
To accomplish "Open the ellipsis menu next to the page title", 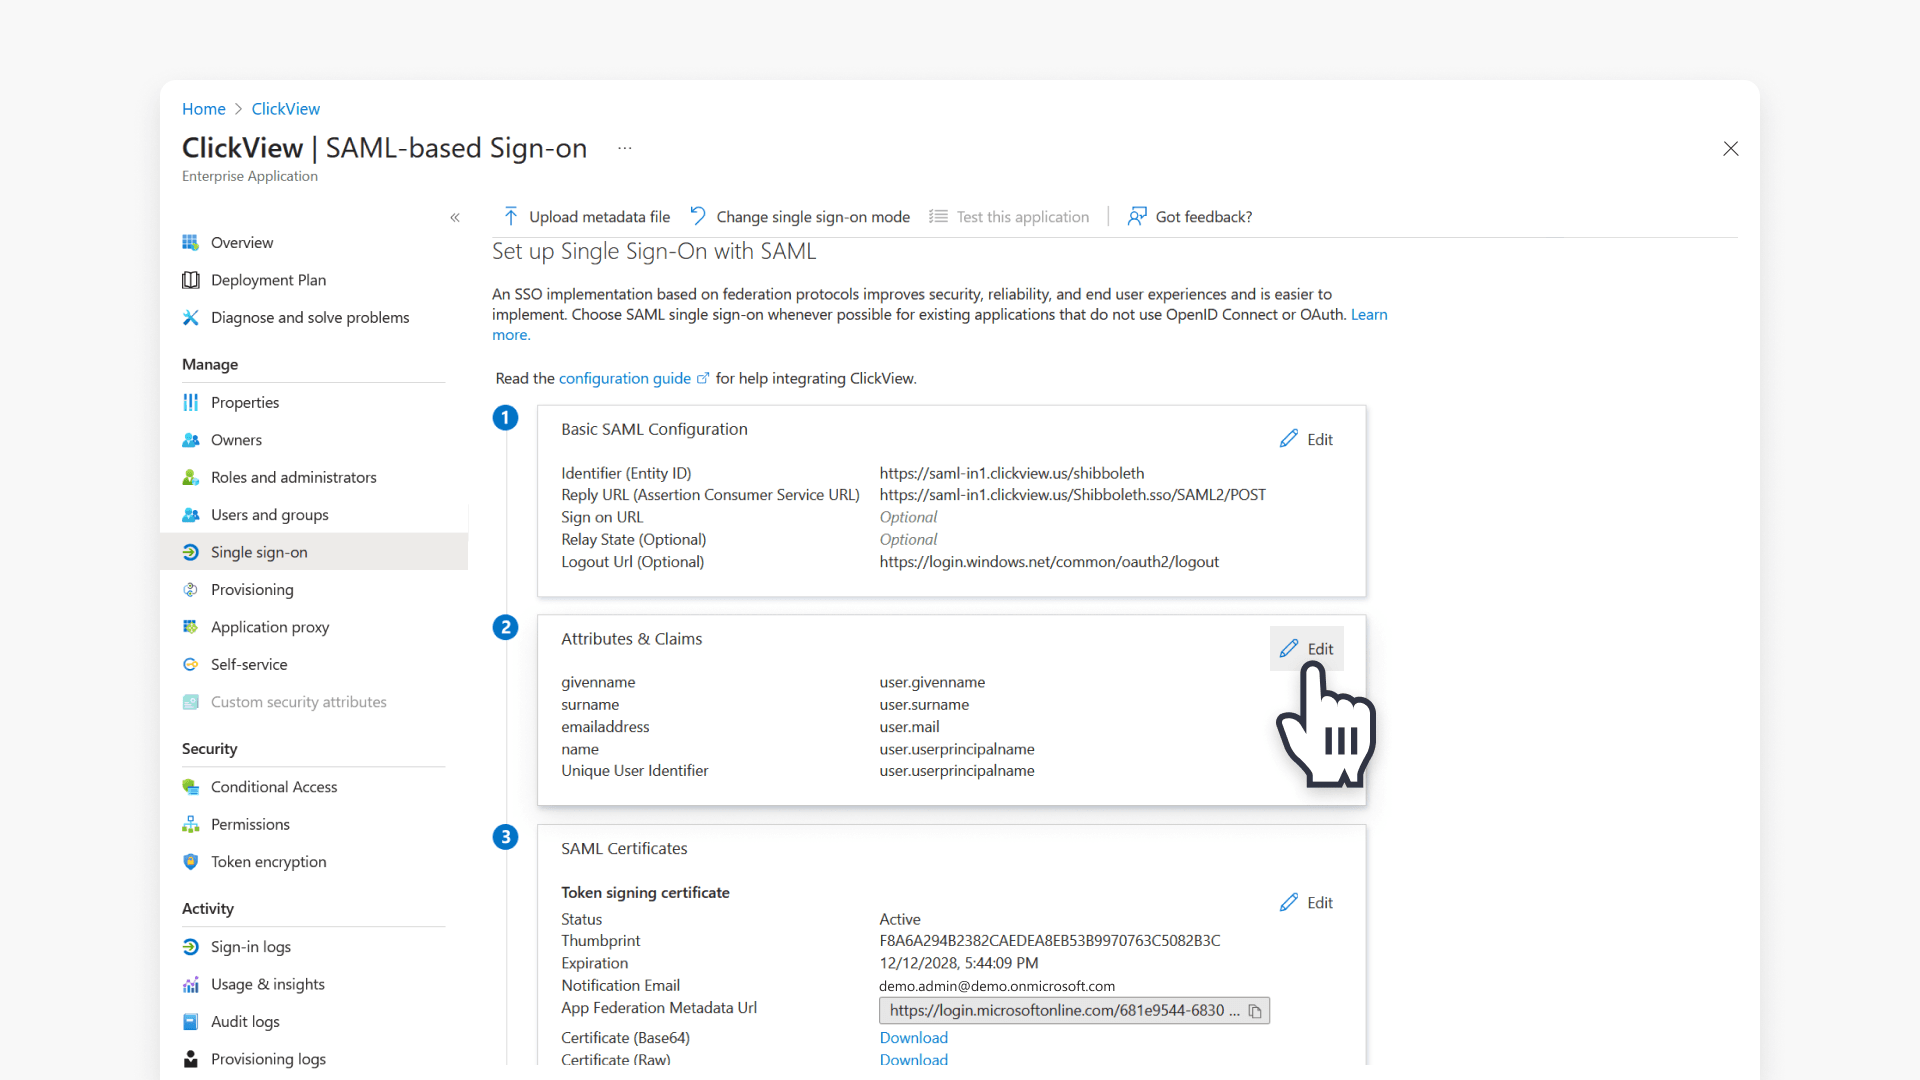I will [624, 148].
